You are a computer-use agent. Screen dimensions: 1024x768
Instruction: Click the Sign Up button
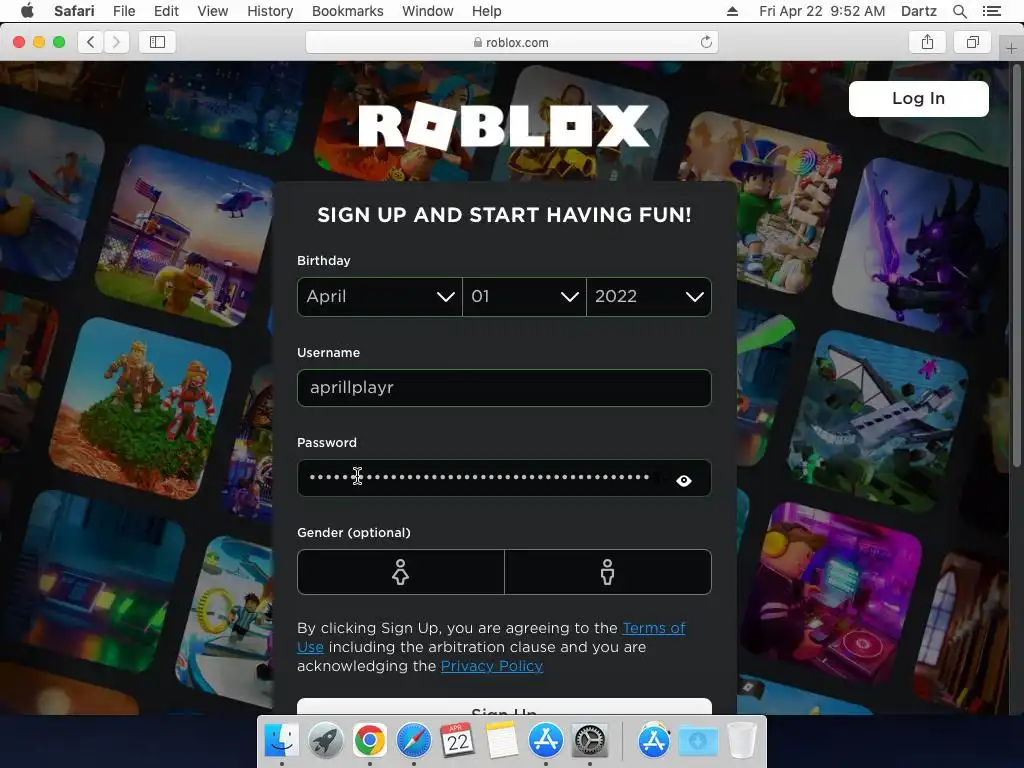504,707
